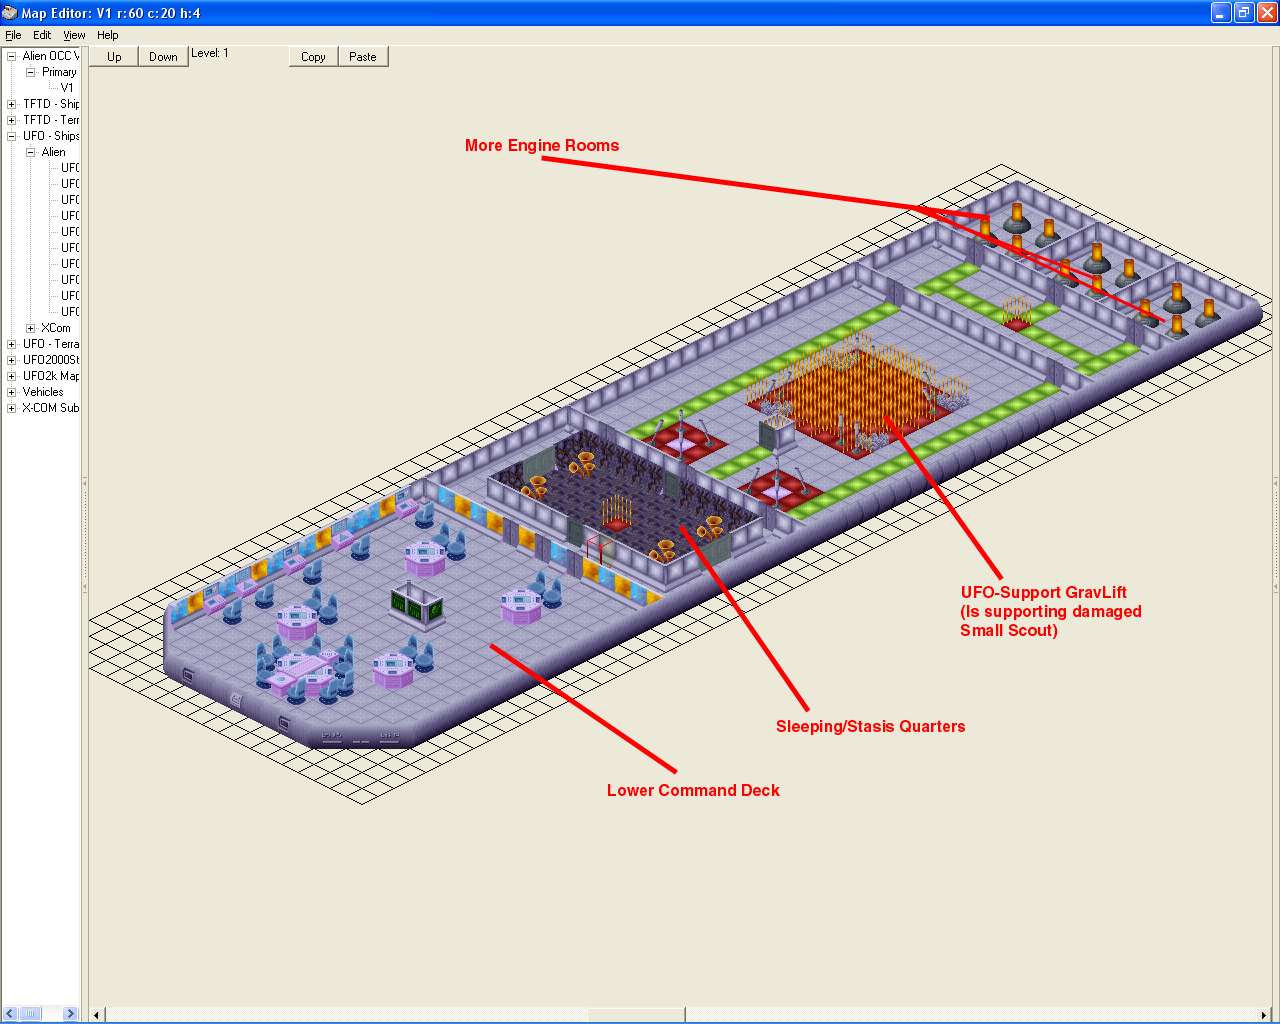
Task: Select the Primary tree item
Action: 59,72
